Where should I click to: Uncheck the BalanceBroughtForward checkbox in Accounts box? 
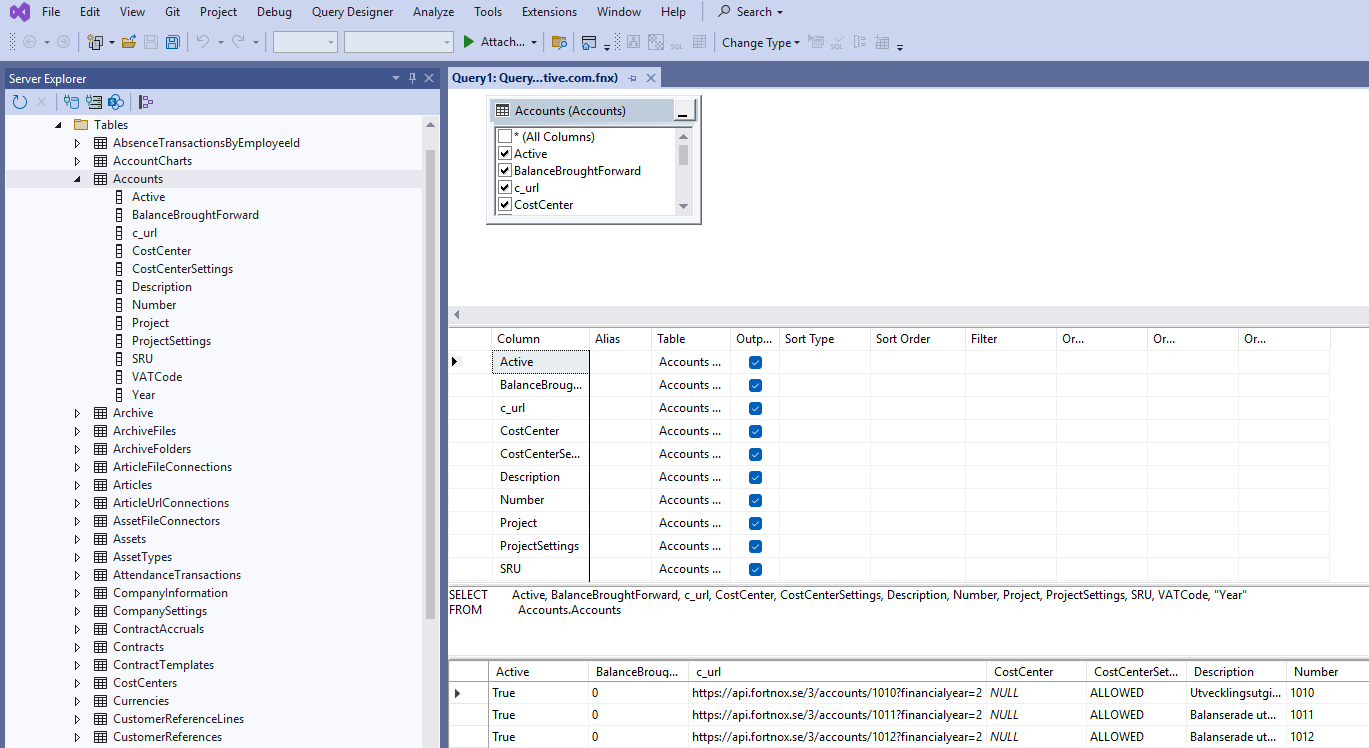505,171
